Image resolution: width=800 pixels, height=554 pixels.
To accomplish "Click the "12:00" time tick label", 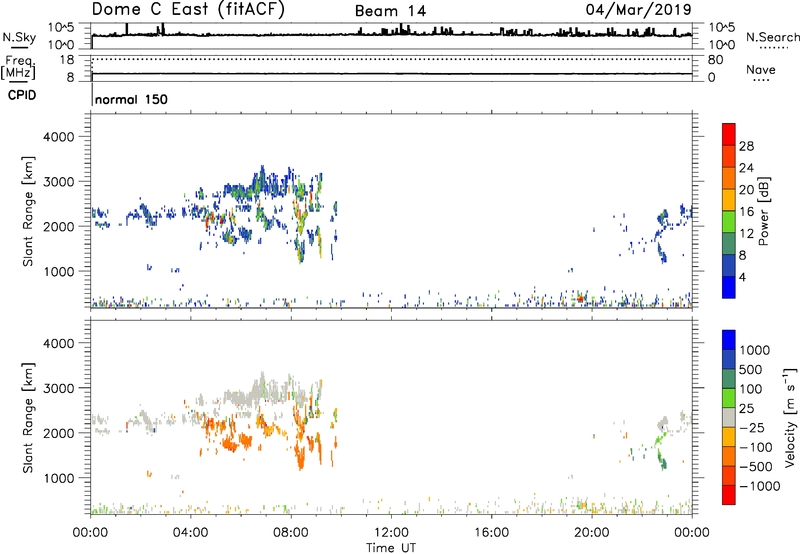I will [x=391, y=533].
